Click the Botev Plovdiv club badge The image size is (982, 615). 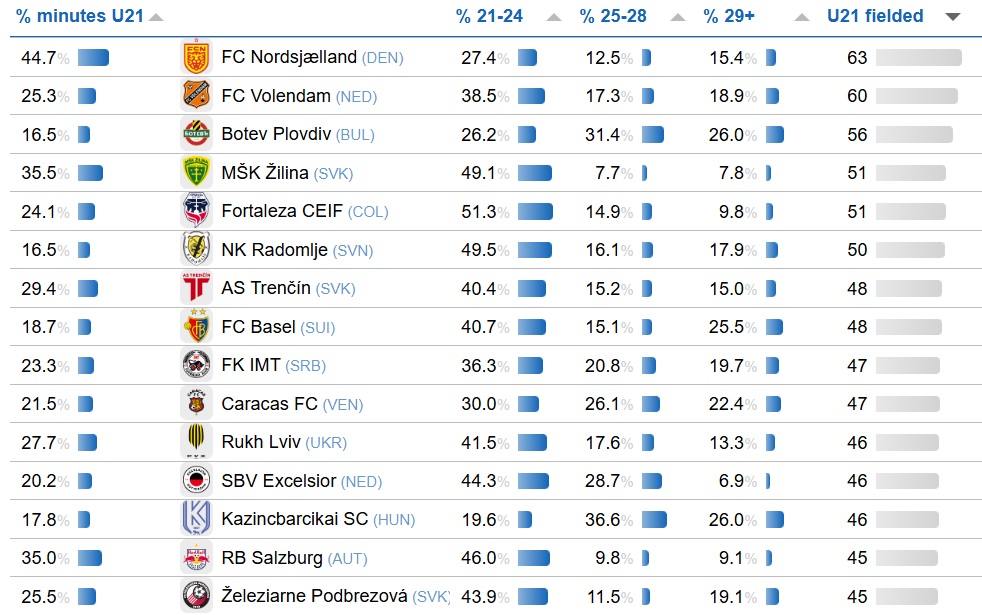pyautogui.click(x=196, y=134)
